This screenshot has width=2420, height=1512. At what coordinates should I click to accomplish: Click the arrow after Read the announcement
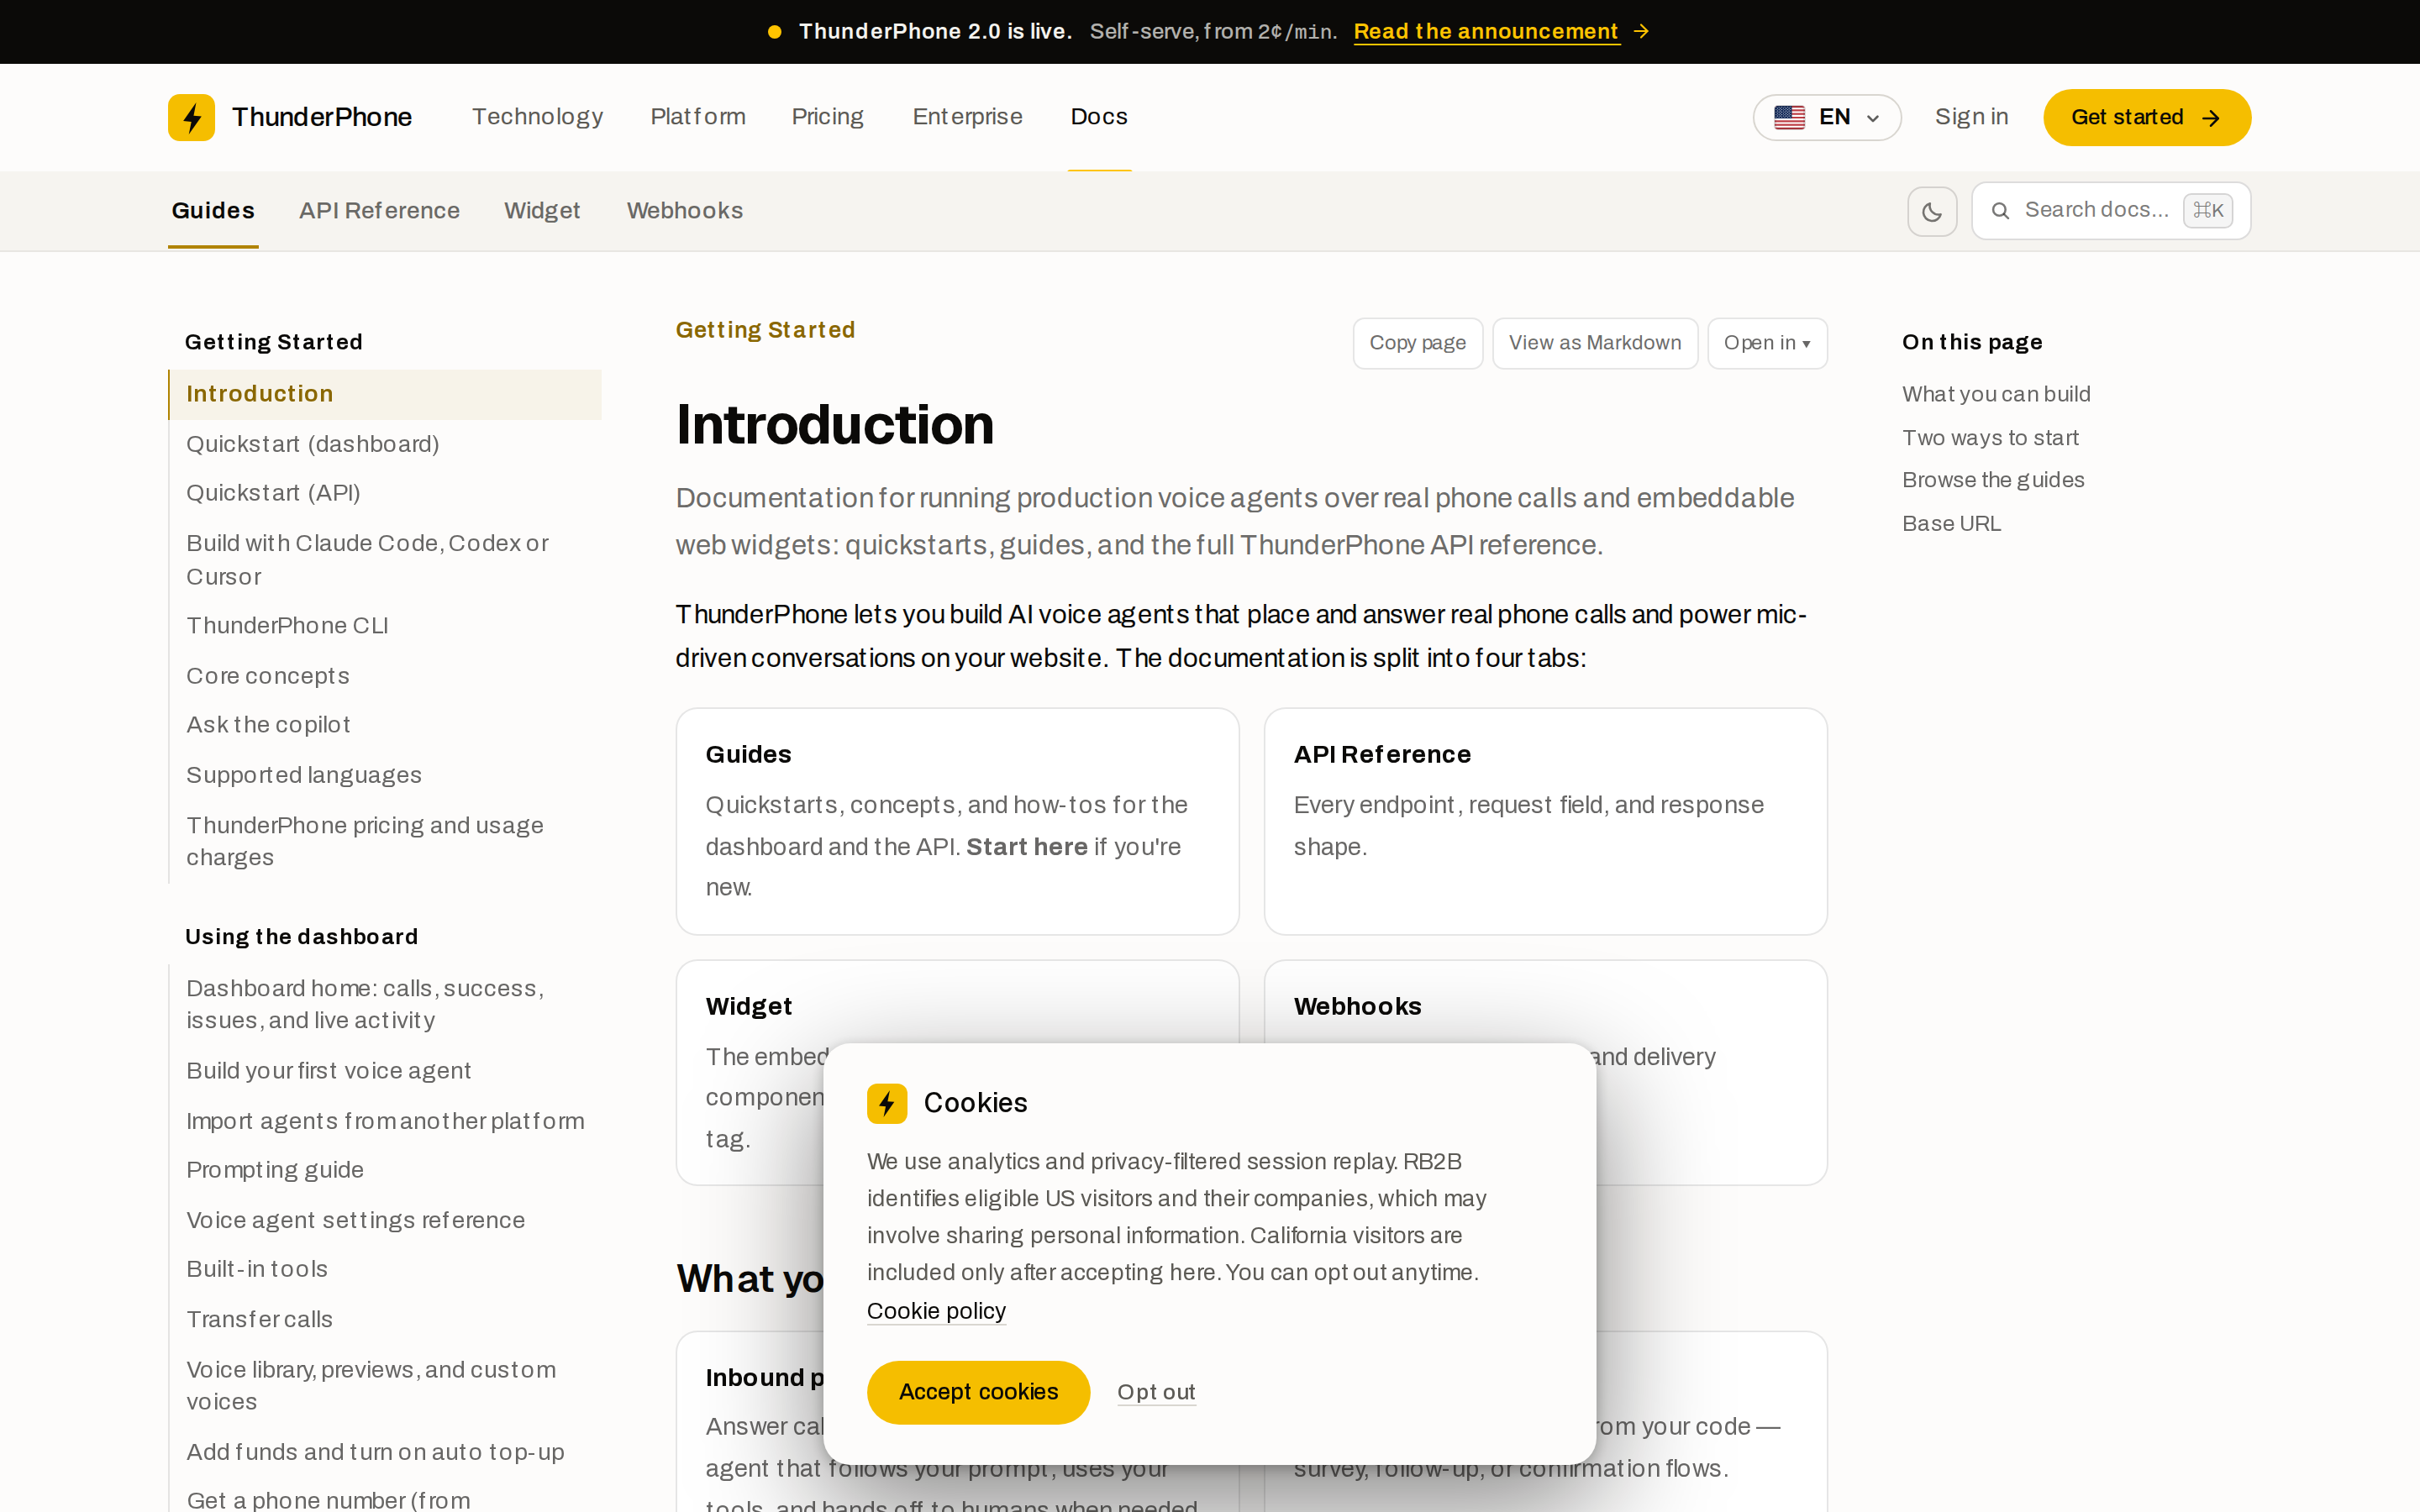pyautogui.click(x=1641, y=32)
